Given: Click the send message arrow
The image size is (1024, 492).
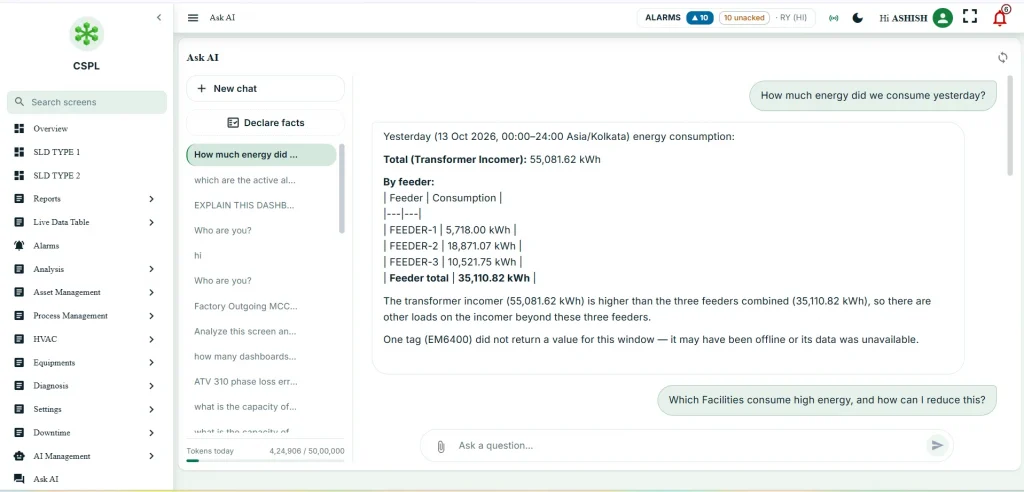Looking at the screenshot, I should click(937, 446).
